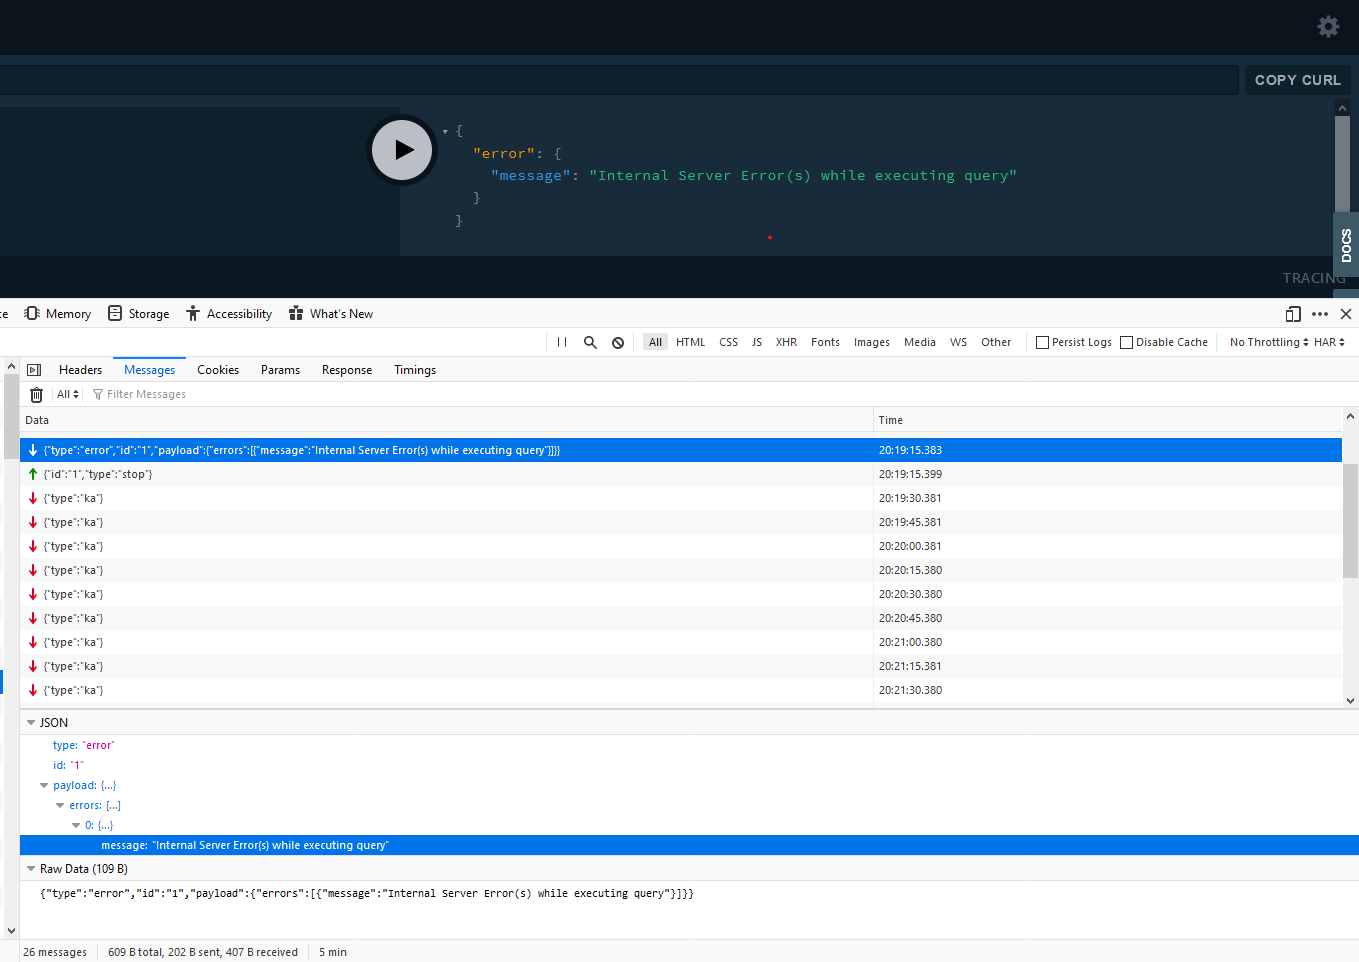This screenshot has height=962, width=1359.
Task: Switch to the Headers tab
Action: pos(80,369)
